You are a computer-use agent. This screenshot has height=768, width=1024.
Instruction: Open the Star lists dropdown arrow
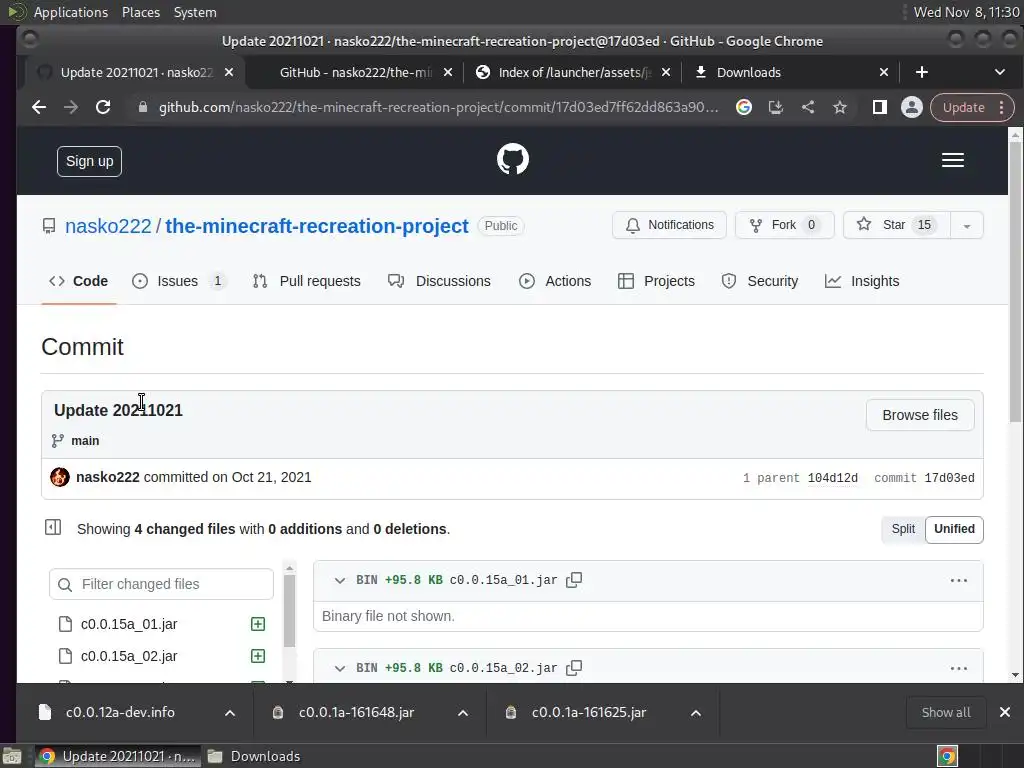click(x=967, y=225)
